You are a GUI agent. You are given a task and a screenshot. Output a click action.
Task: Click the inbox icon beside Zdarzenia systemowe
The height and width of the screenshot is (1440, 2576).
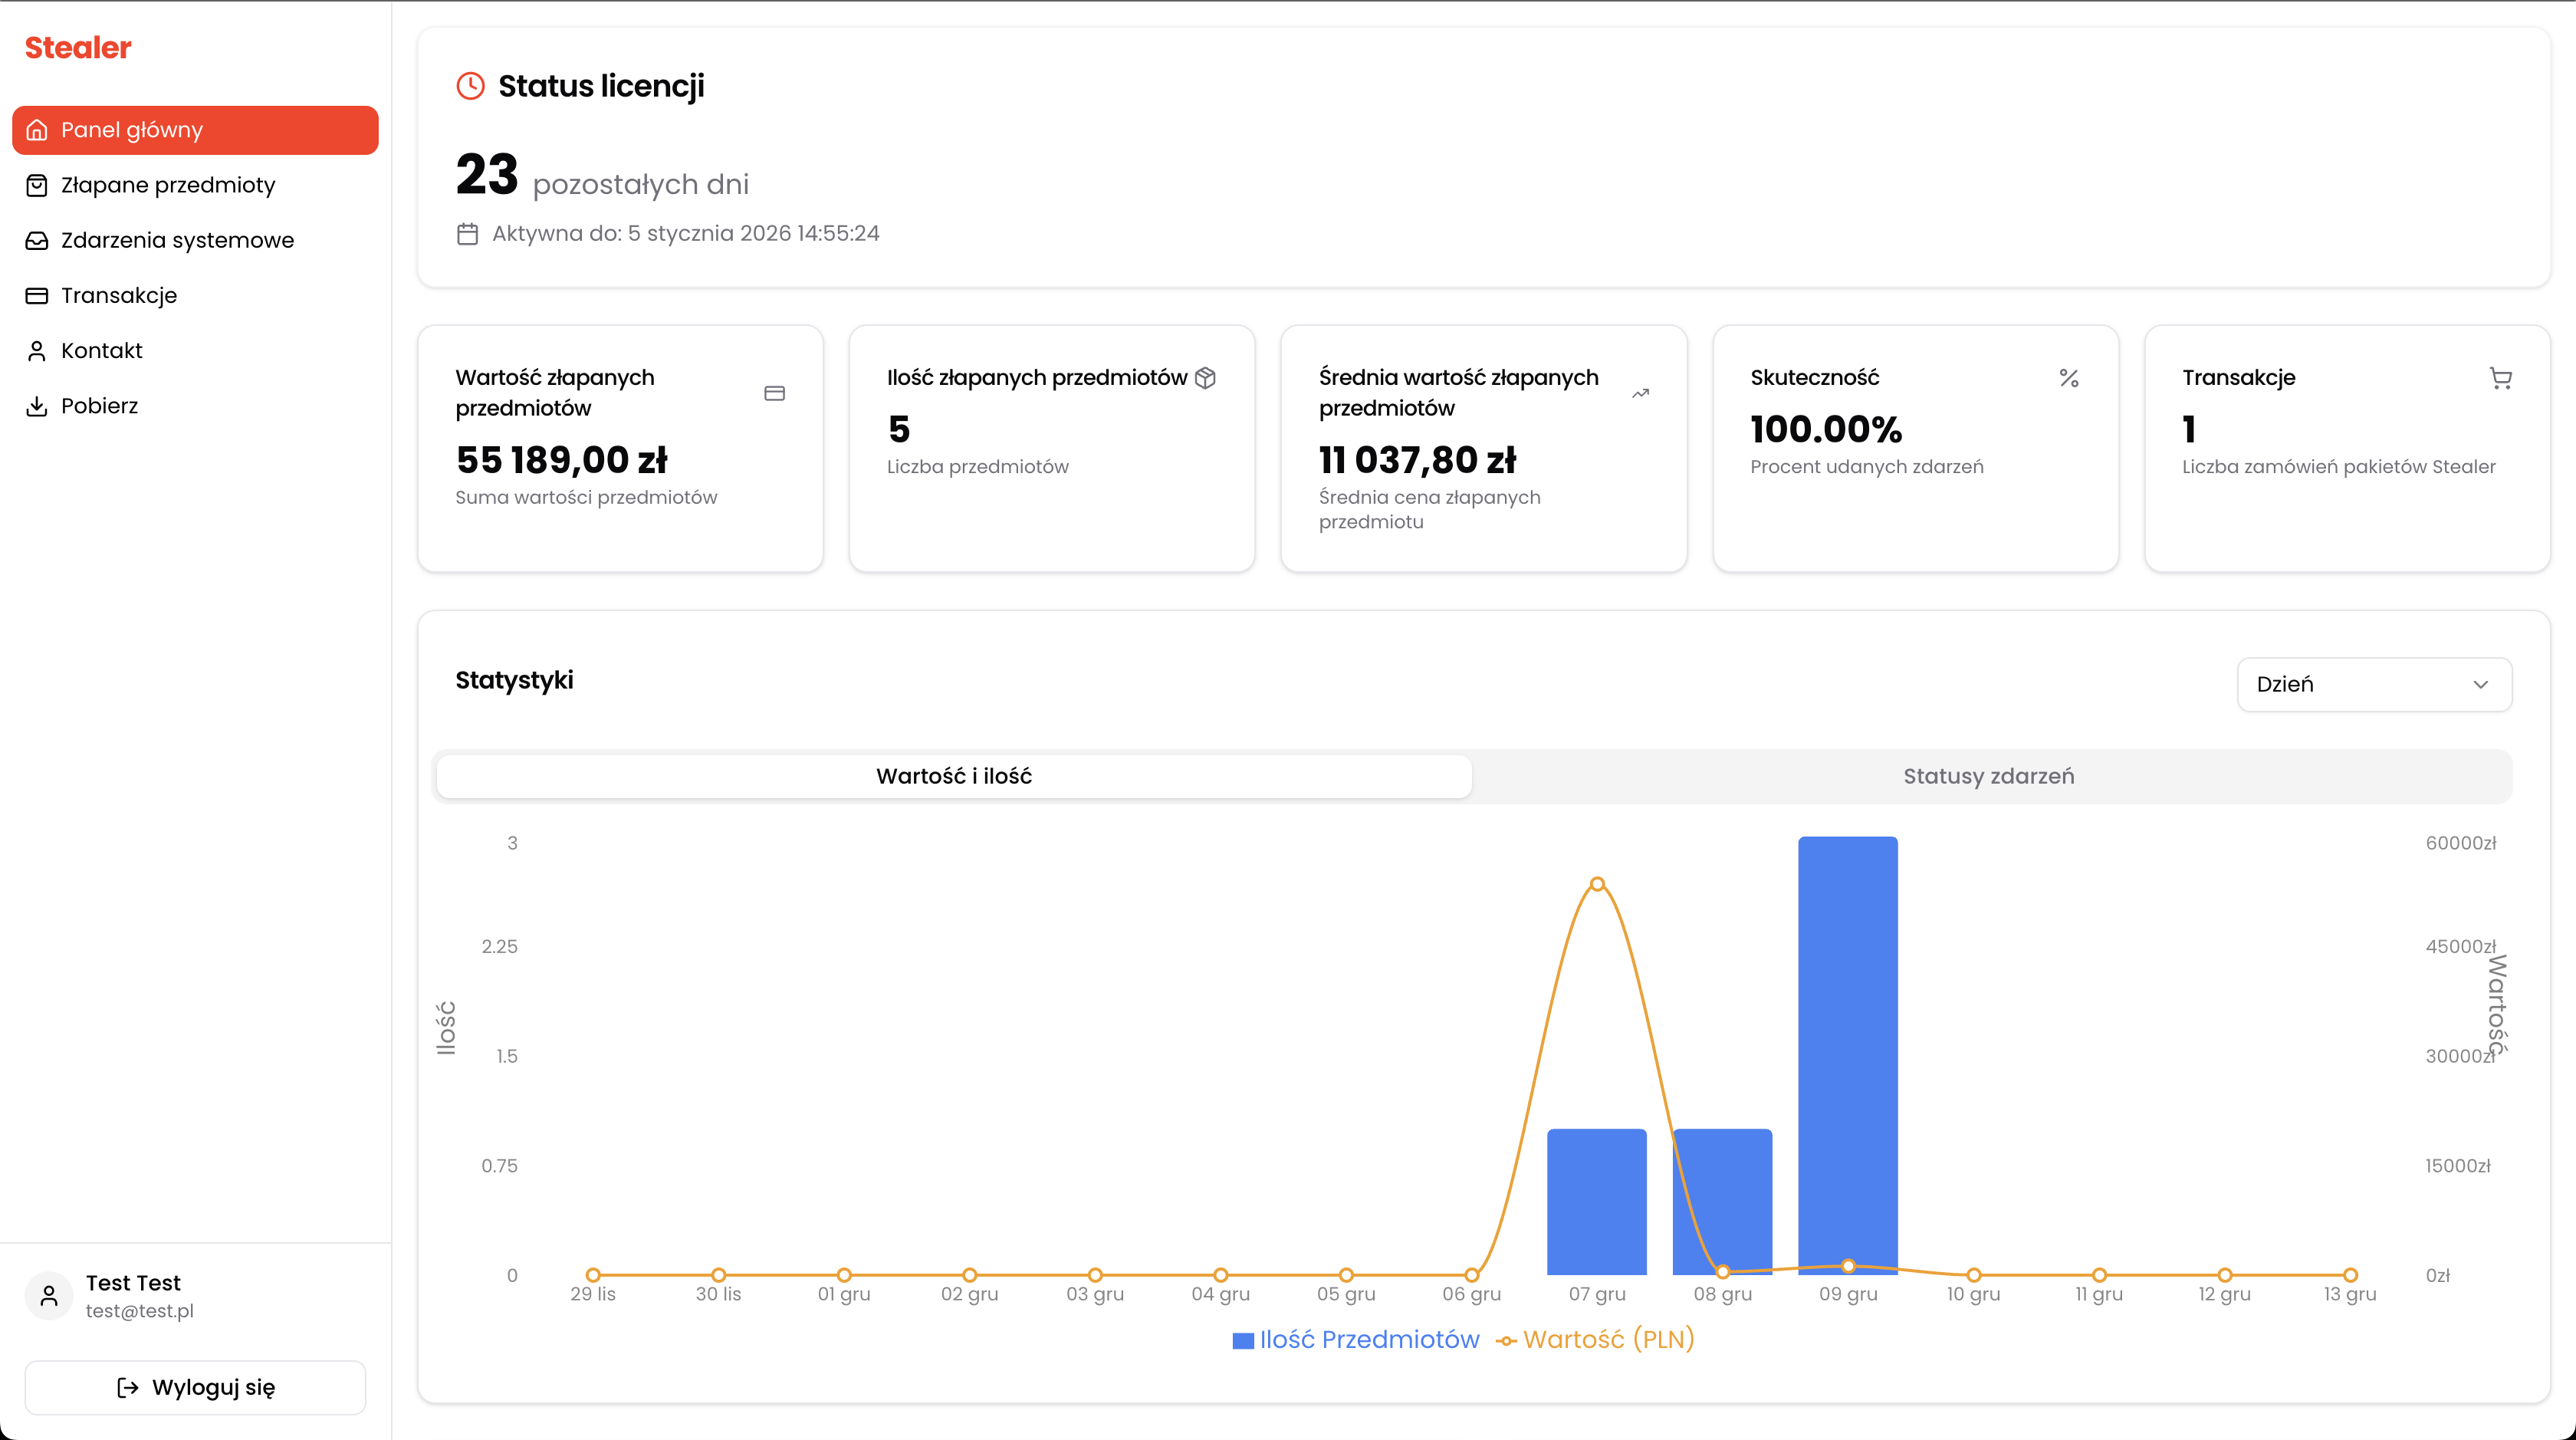click(37, 240)
